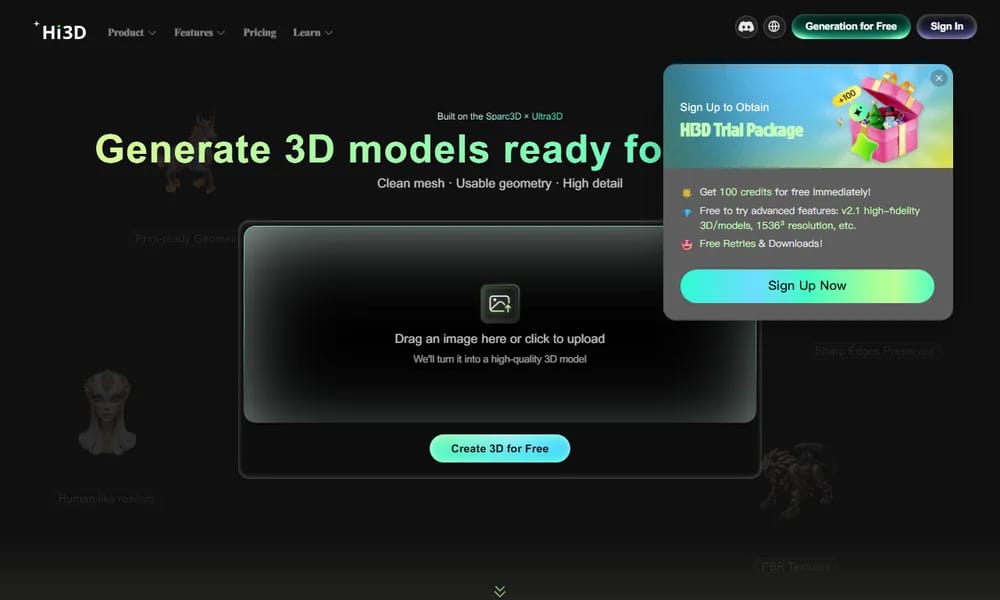
Task: Expand the Learn dropdown menu
Action: [x=312, y=33]
